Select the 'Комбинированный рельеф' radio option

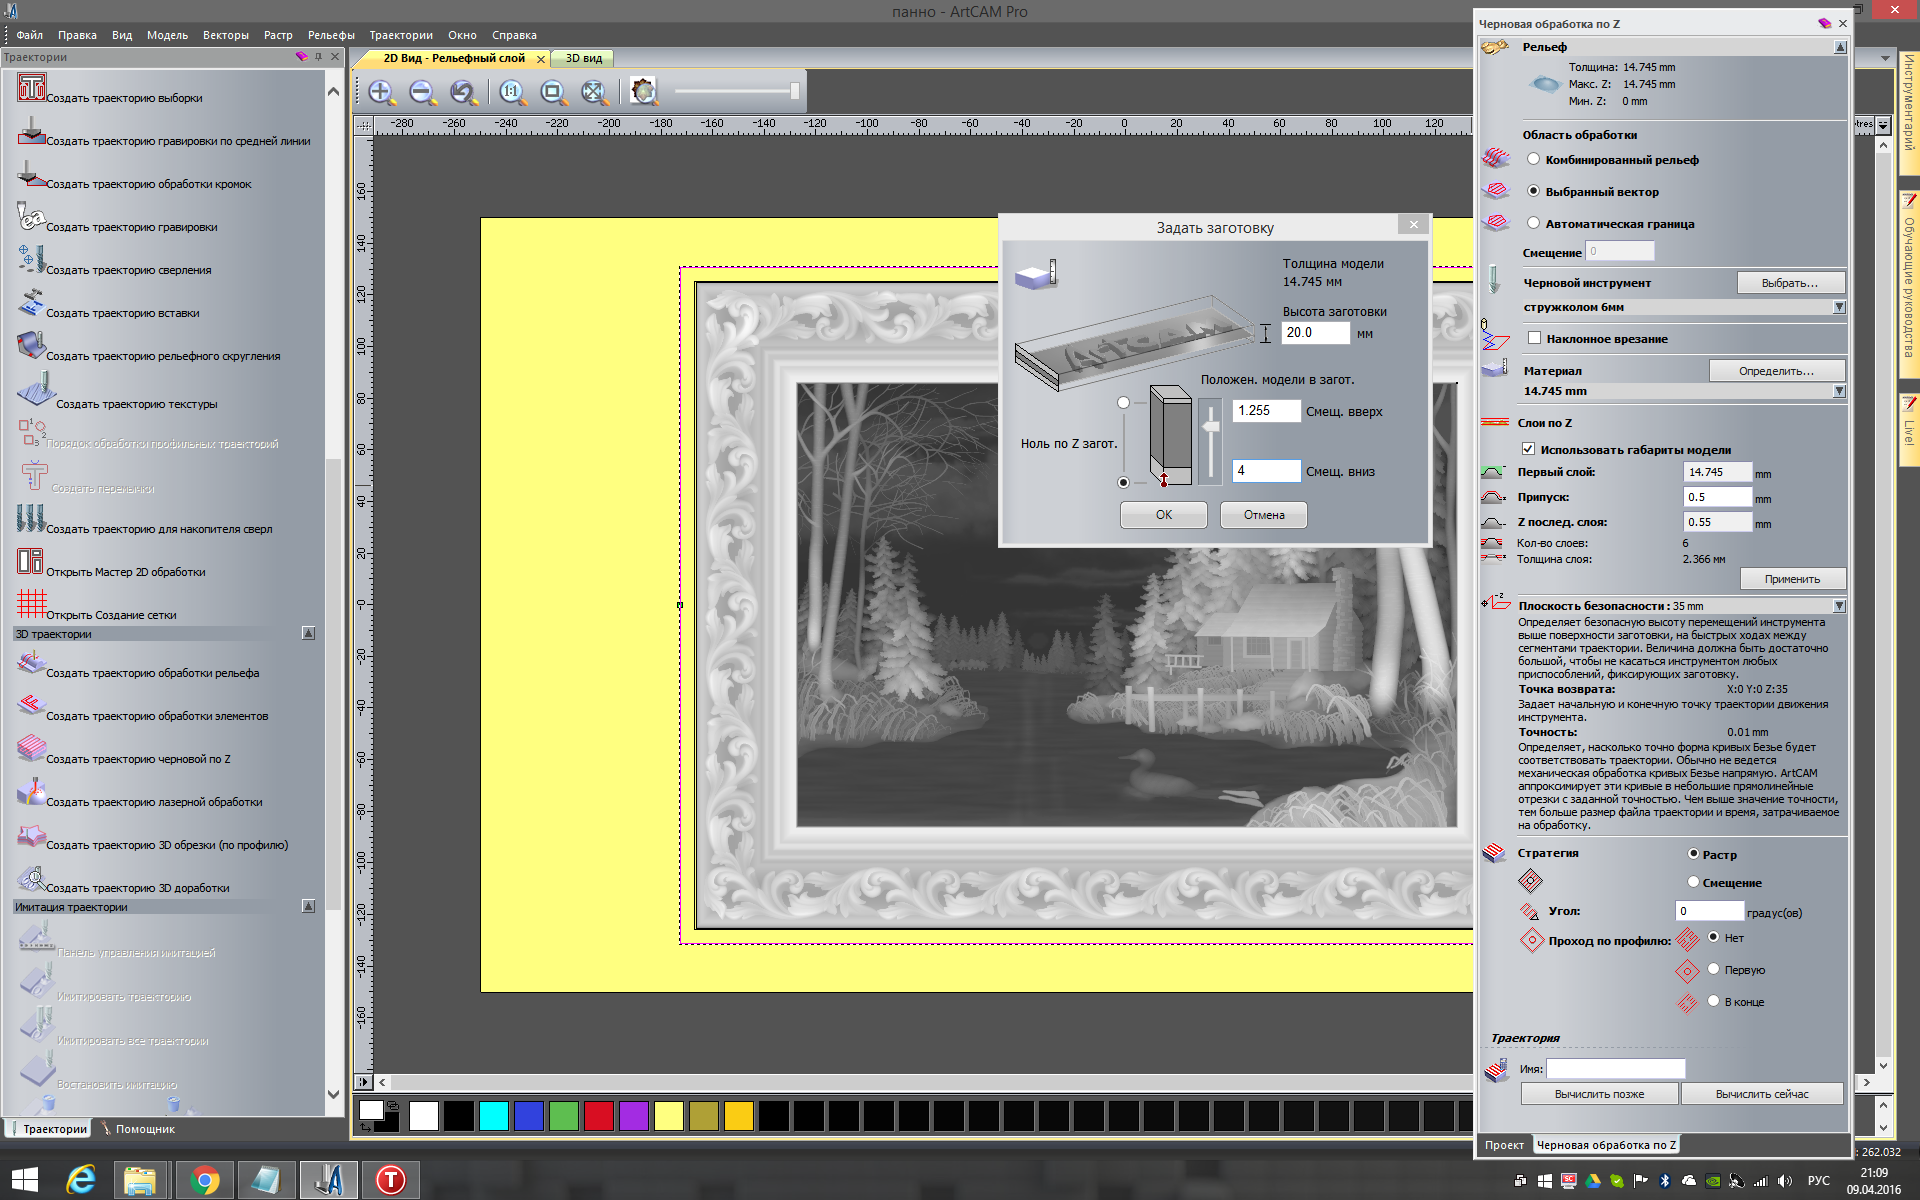(1533, 159)
